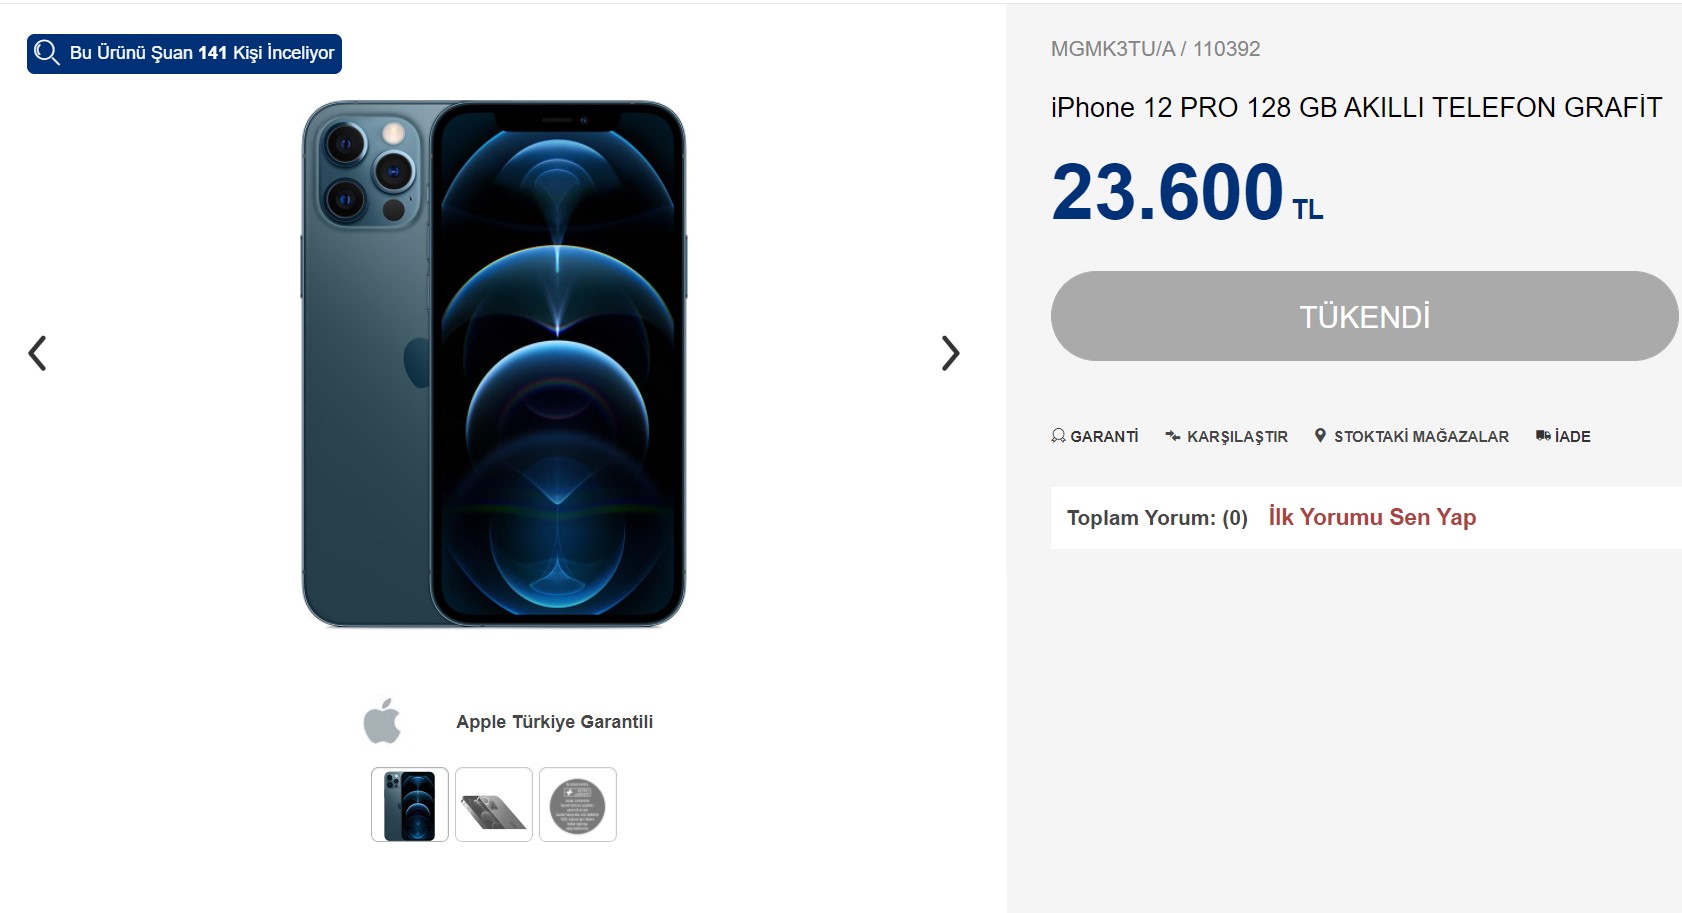Open the GARANTİ info link
1682x913 pixels.
1104,437
